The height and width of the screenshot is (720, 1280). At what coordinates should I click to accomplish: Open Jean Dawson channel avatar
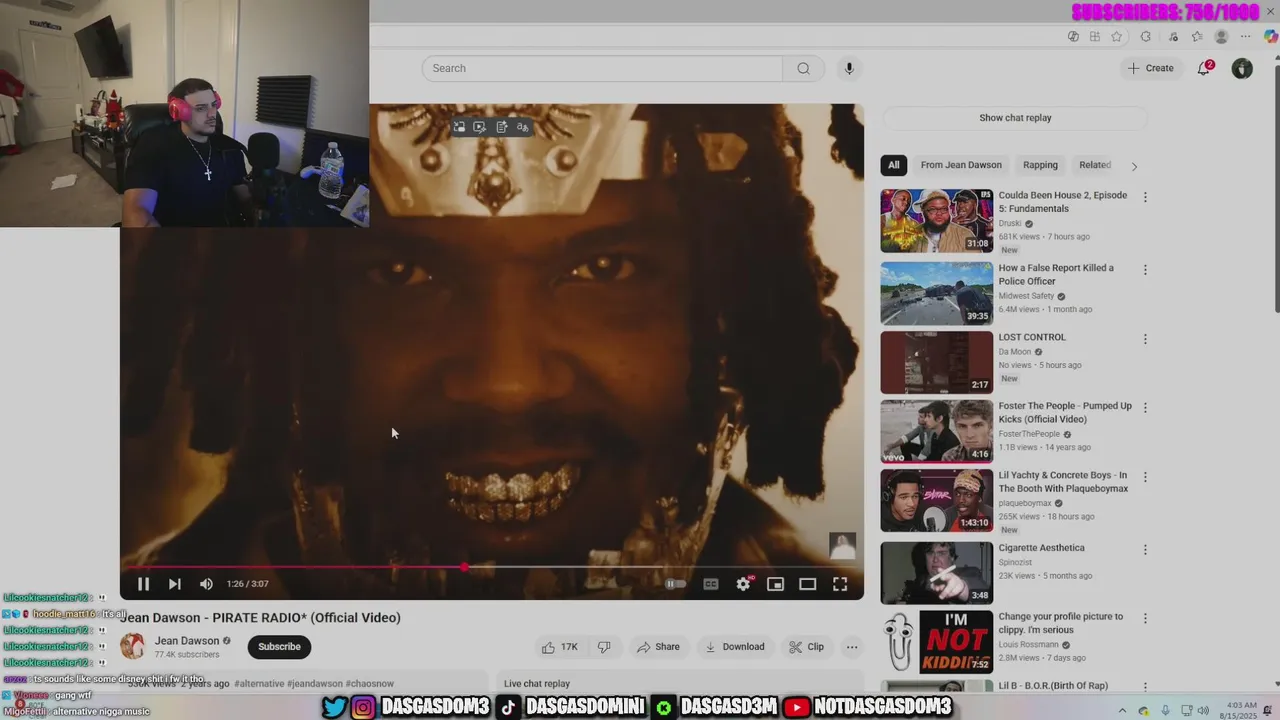132,647
